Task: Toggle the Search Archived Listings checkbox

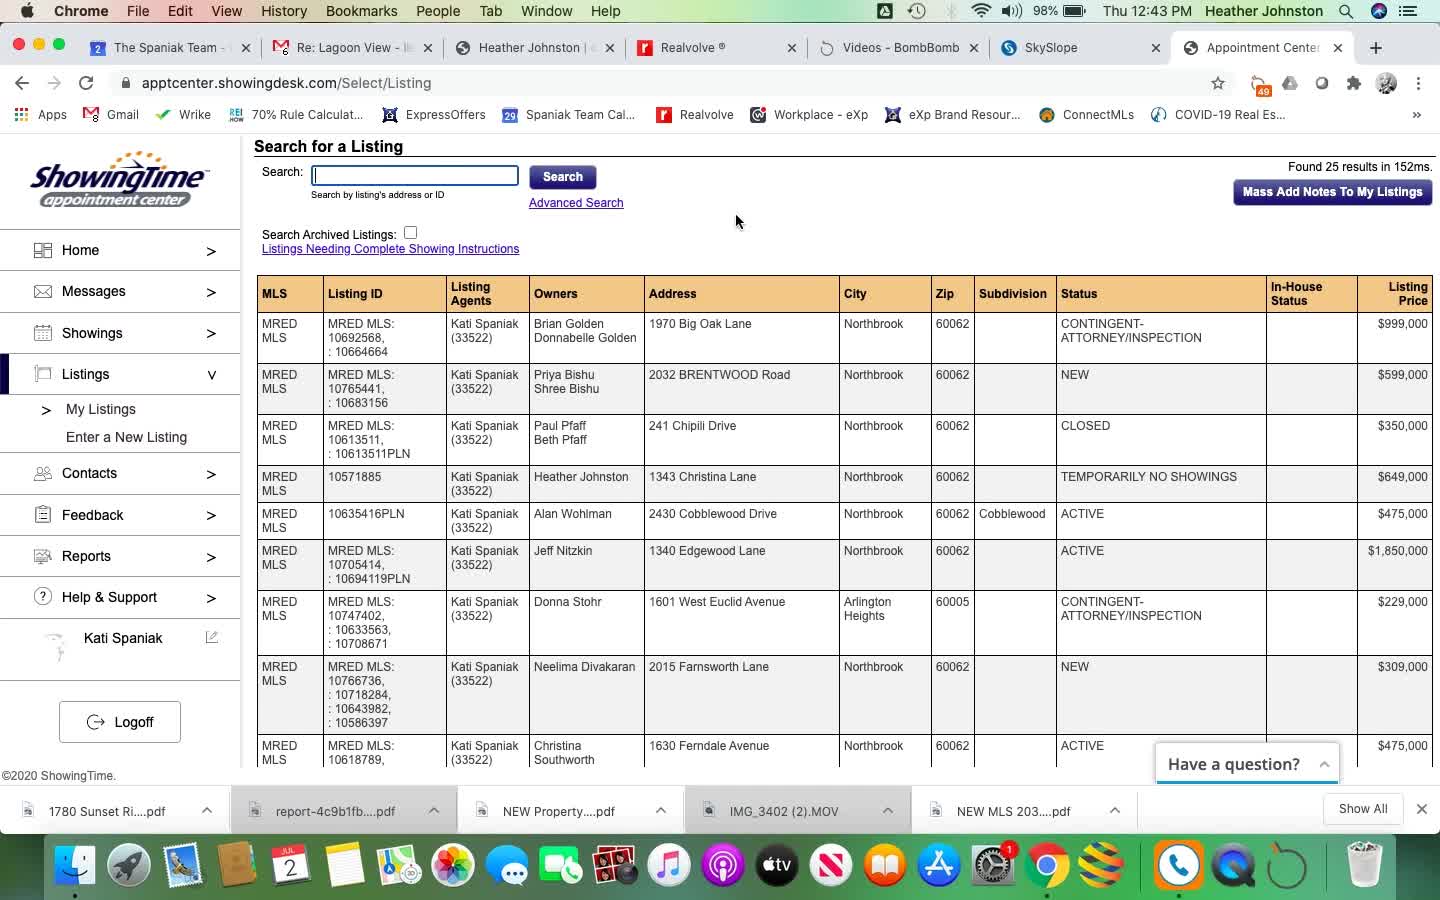Action: (410, 233)
